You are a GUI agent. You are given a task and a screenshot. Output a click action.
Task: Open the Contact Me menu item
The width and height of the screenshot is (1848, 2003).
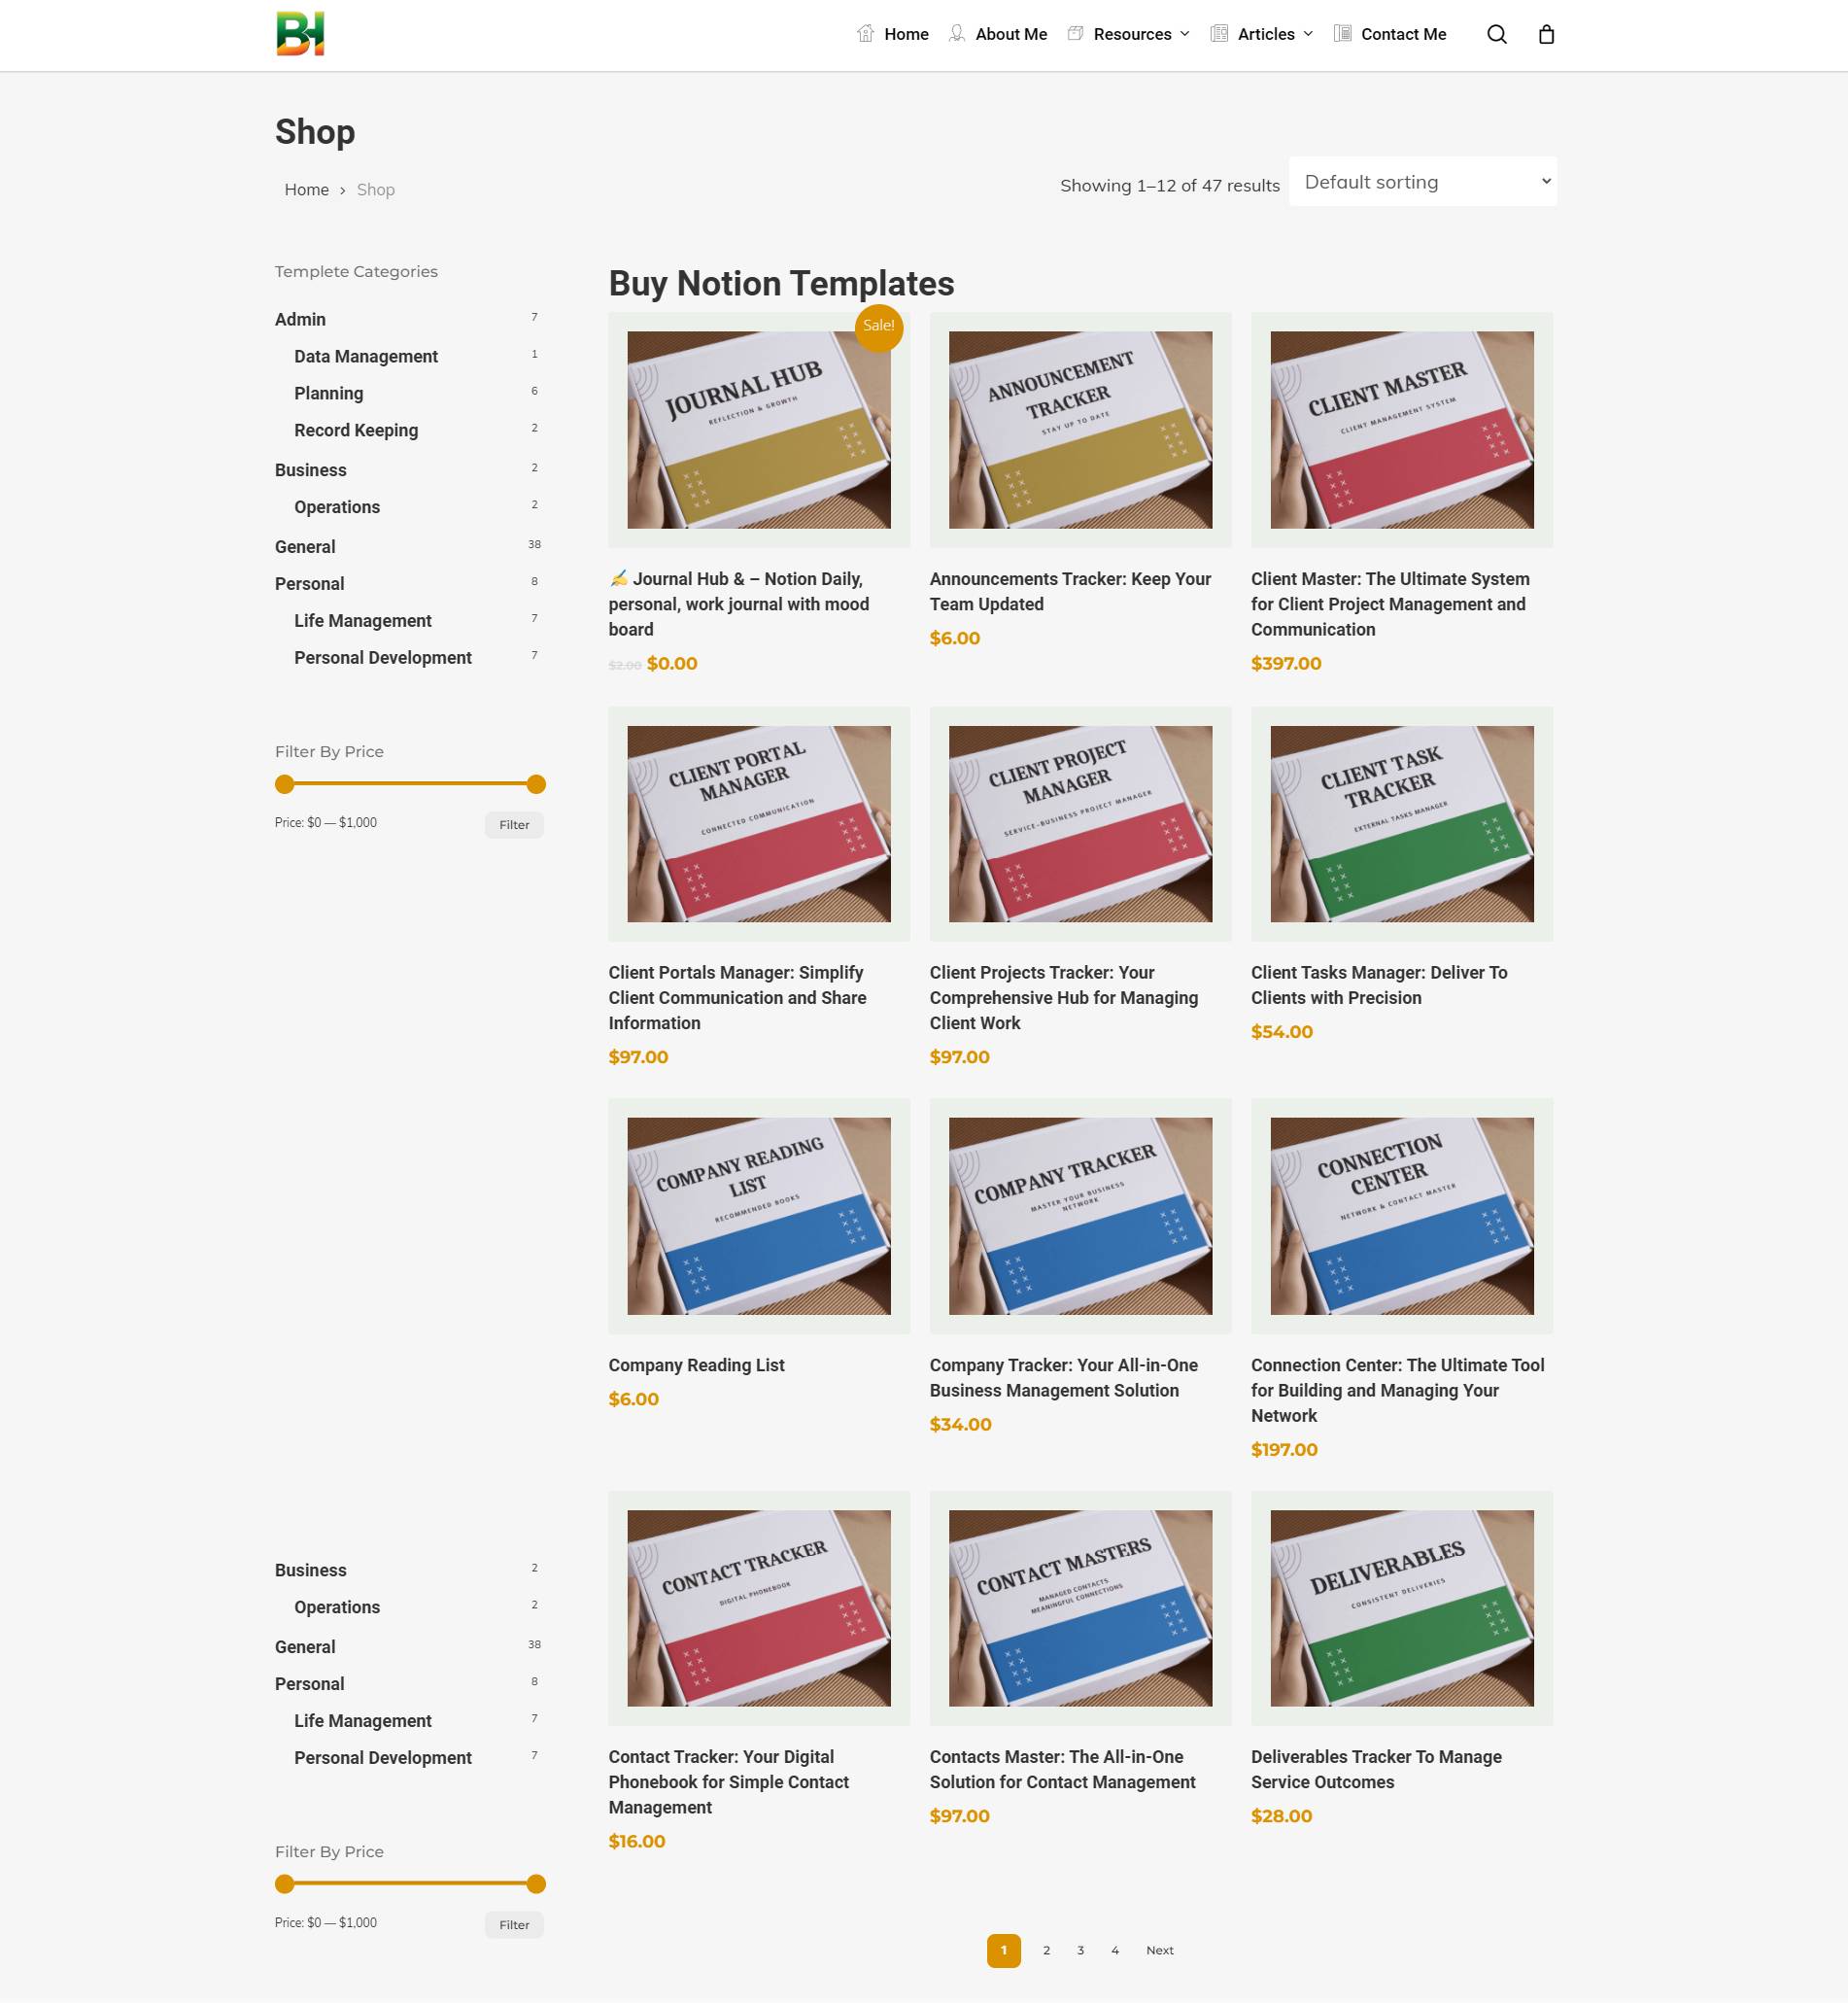1403,34
